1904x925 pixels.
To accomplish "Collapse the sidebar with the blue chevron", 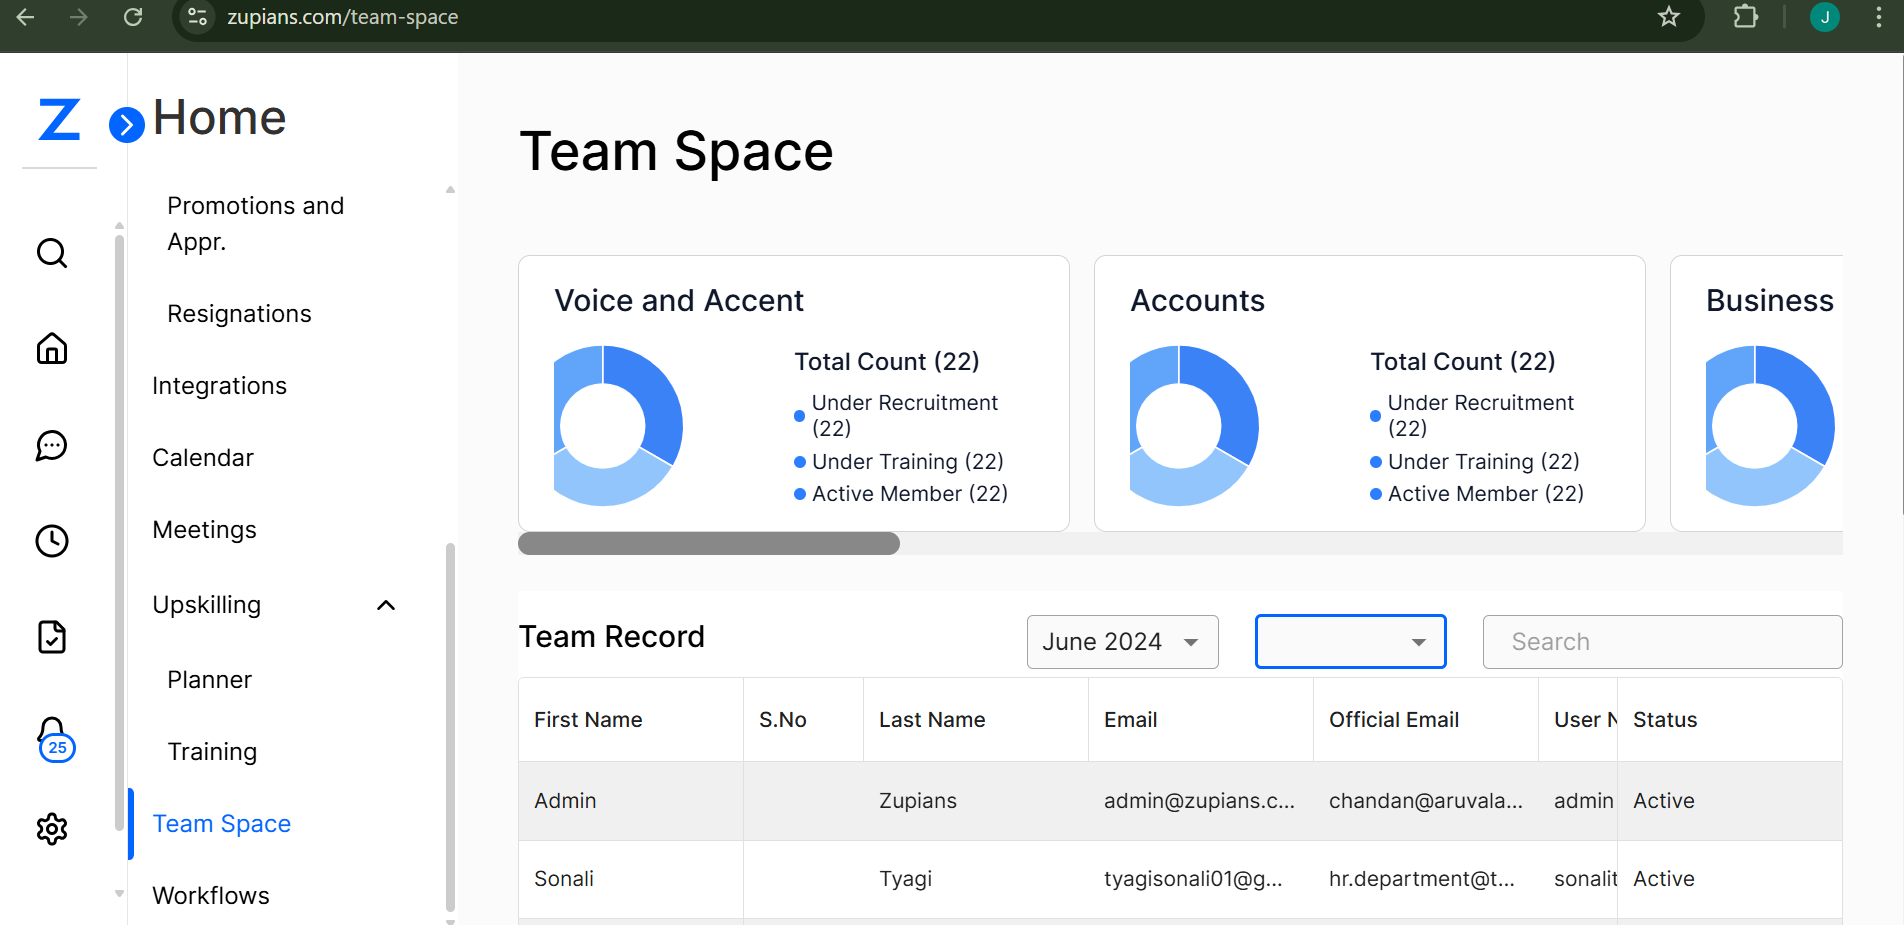I will click(126, 125).
